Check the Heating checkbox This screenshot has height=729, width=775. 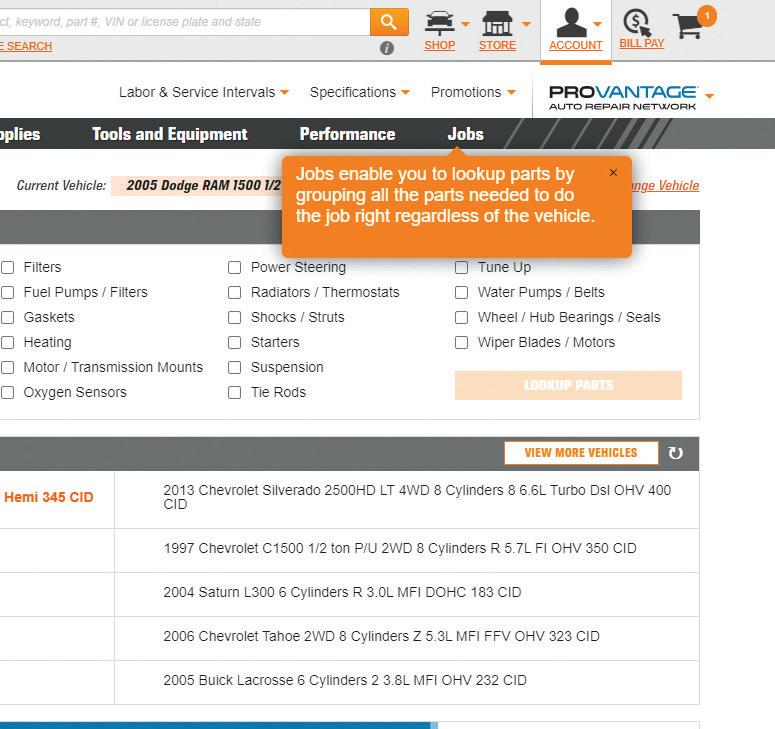[x=7, y=343]
